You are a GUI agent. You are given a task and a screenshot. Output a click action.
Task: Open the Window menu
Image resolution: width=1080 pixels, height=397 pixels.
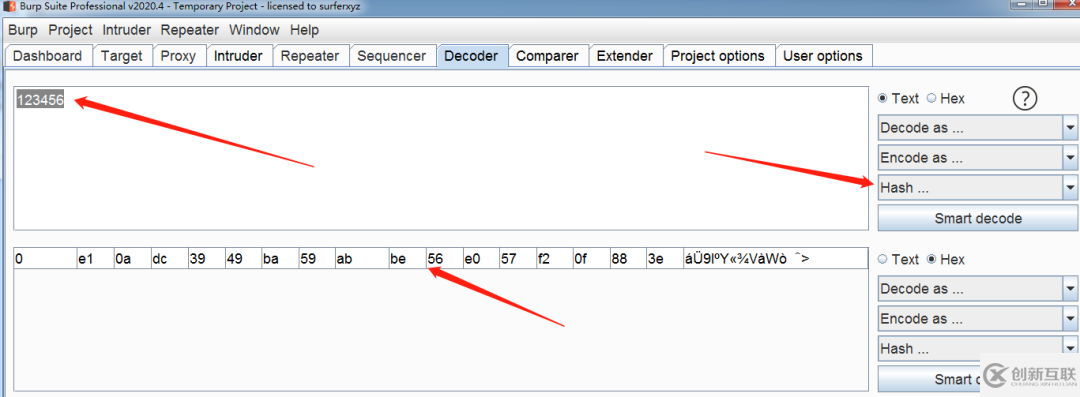(254, 30)
